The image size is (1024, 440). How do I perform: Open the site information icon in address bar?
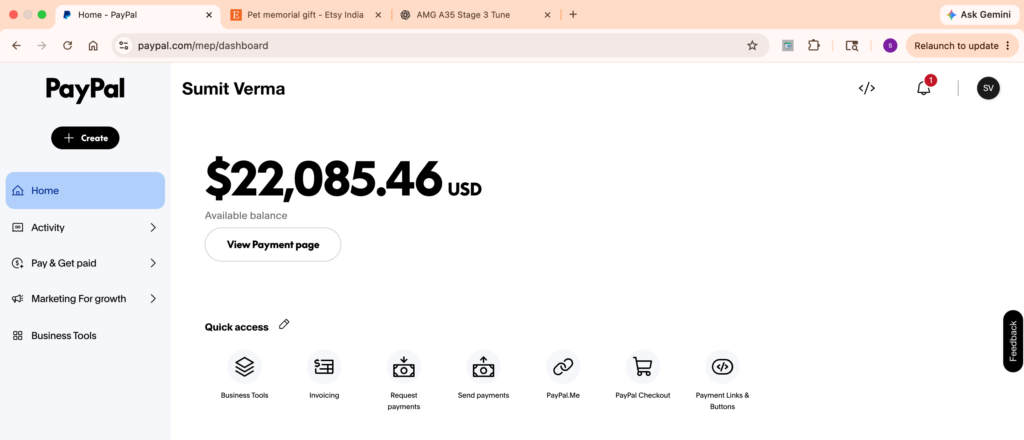[124, 46]
